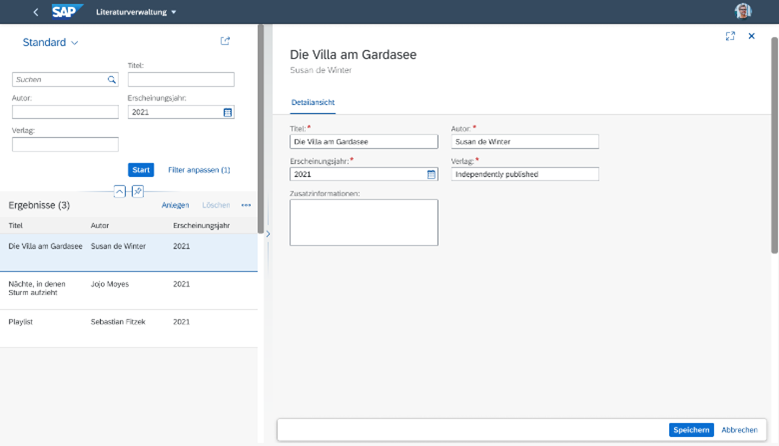Click the search magnifier icon
Image resolution: width=779 pixels, height=446 pixels.
click(112, 79)
